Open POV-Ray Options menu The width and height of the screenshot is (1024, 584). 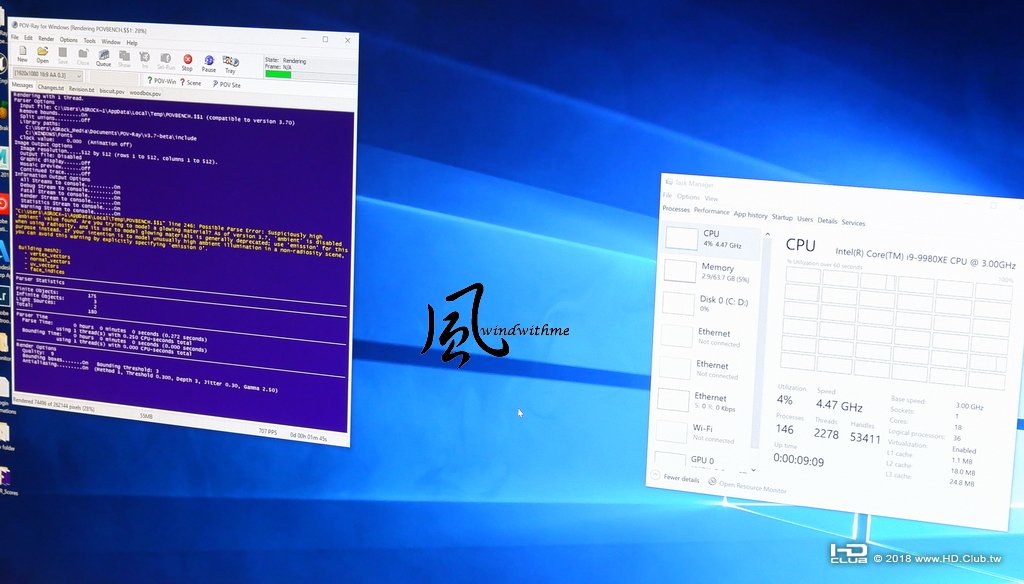click(x=68, y=40)
